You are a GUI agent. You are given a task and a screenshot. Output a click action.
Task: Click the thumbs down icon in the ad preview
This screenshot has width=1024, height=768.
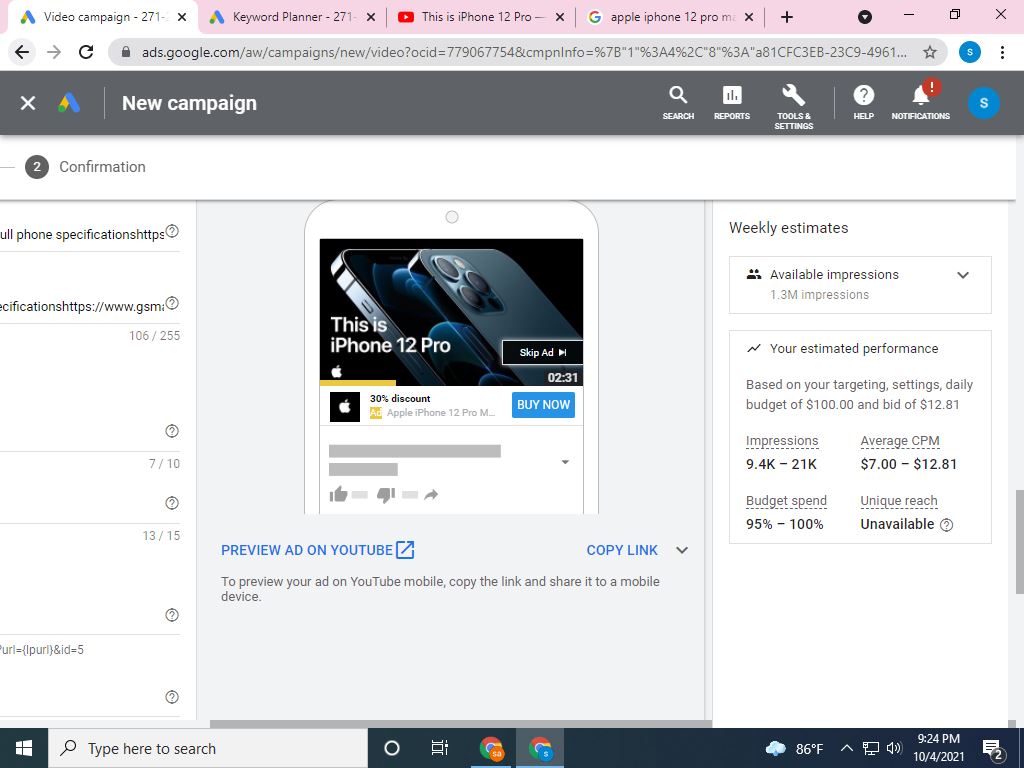[x=386, y=494]
